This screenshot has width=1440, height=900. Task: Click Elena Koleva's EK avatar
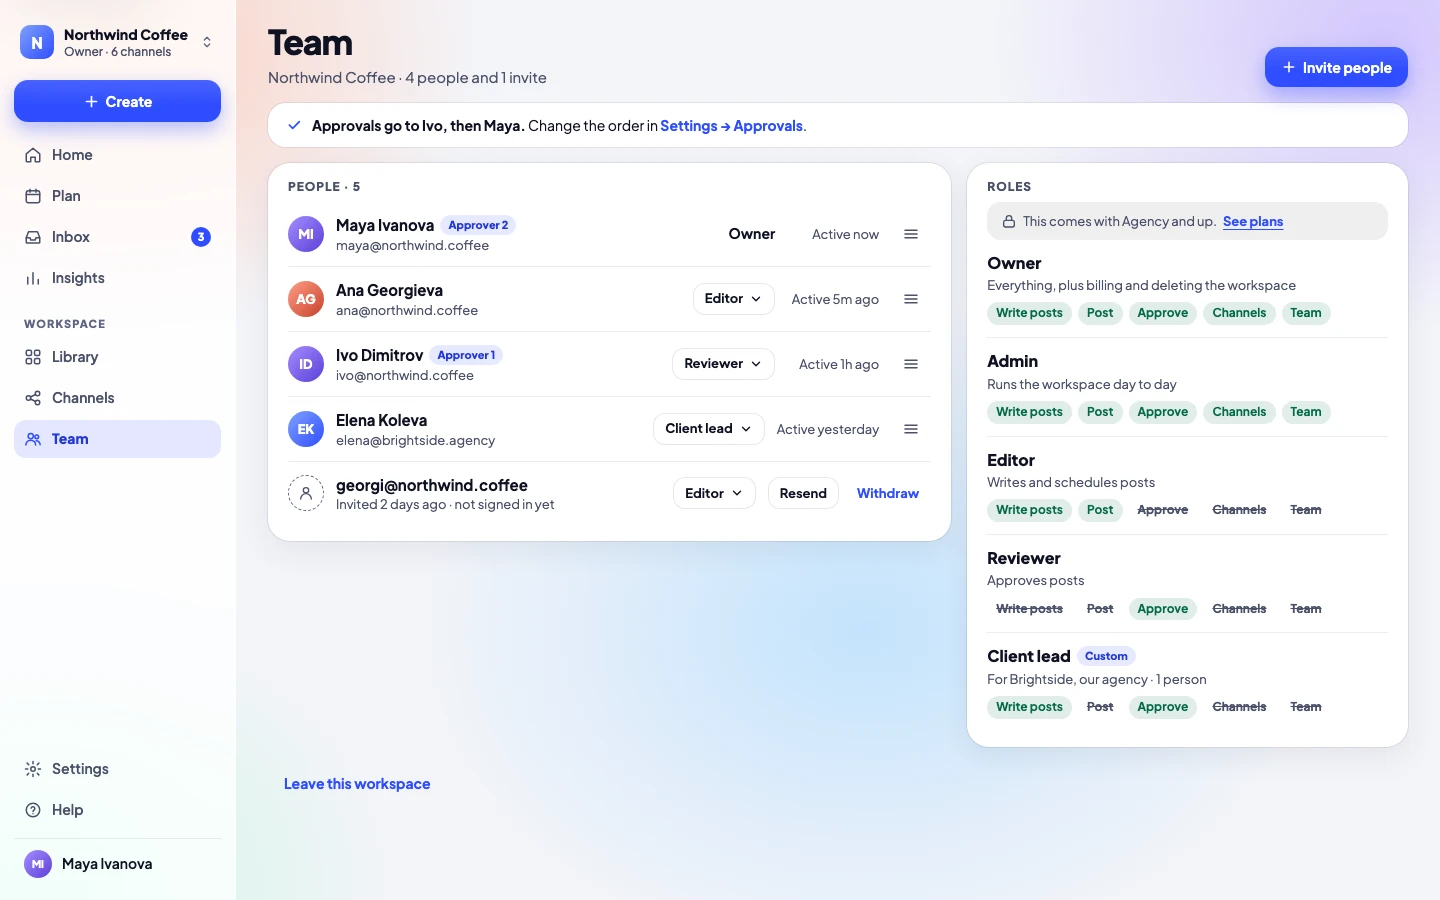(306, 429)
